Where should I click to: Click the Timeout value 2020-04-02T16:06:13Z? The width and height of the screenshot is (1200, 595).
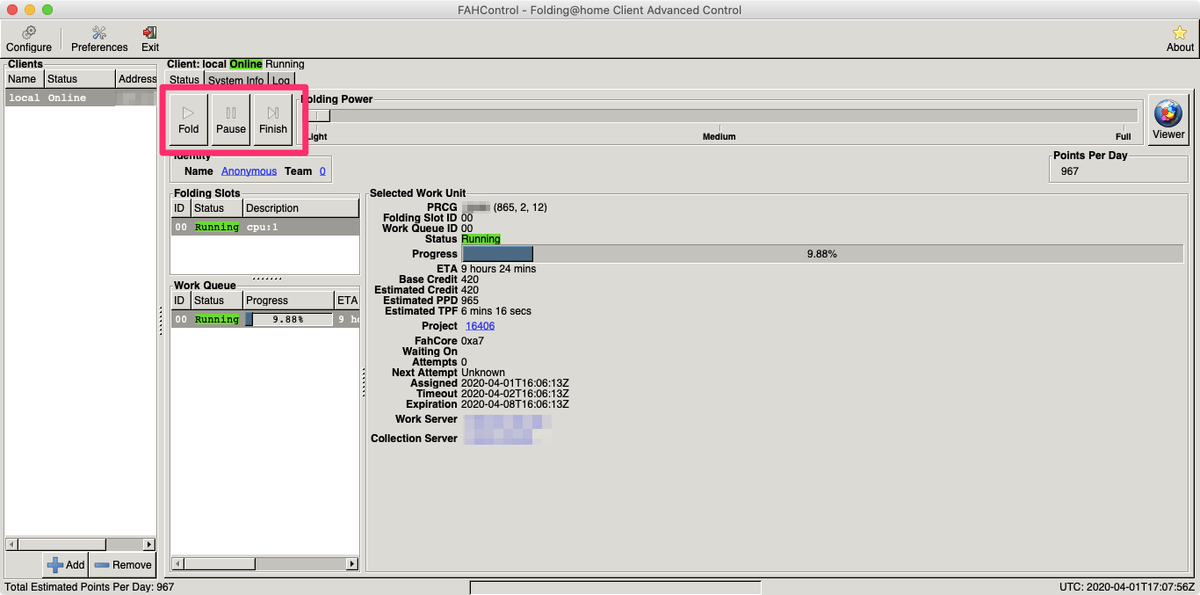tap(515, 393)
